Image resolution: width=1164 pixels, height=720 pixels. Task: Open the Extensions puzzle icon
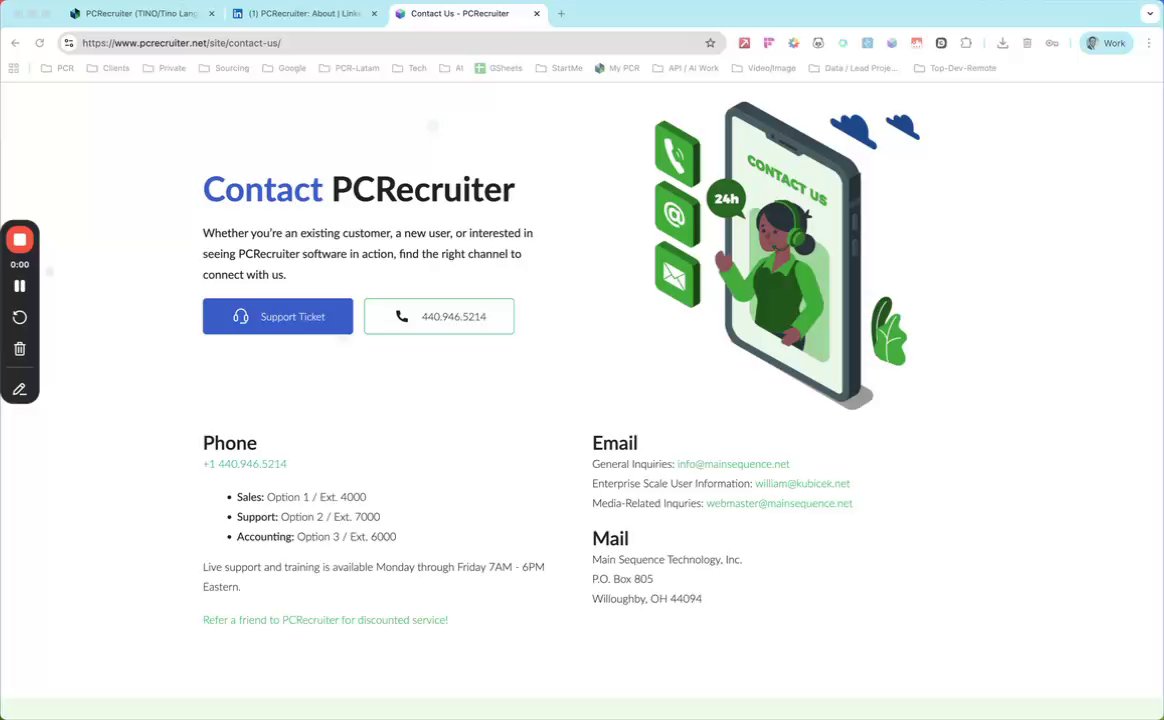pos(966,43)
